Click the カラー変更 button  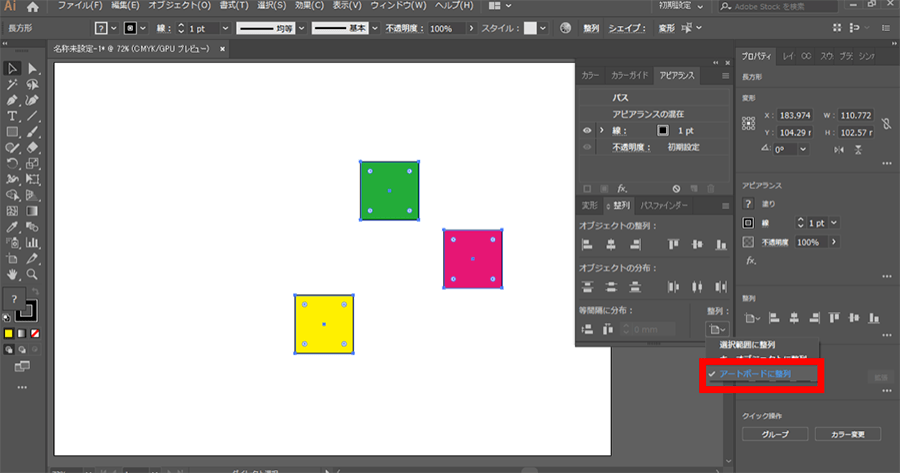(847, 434)
